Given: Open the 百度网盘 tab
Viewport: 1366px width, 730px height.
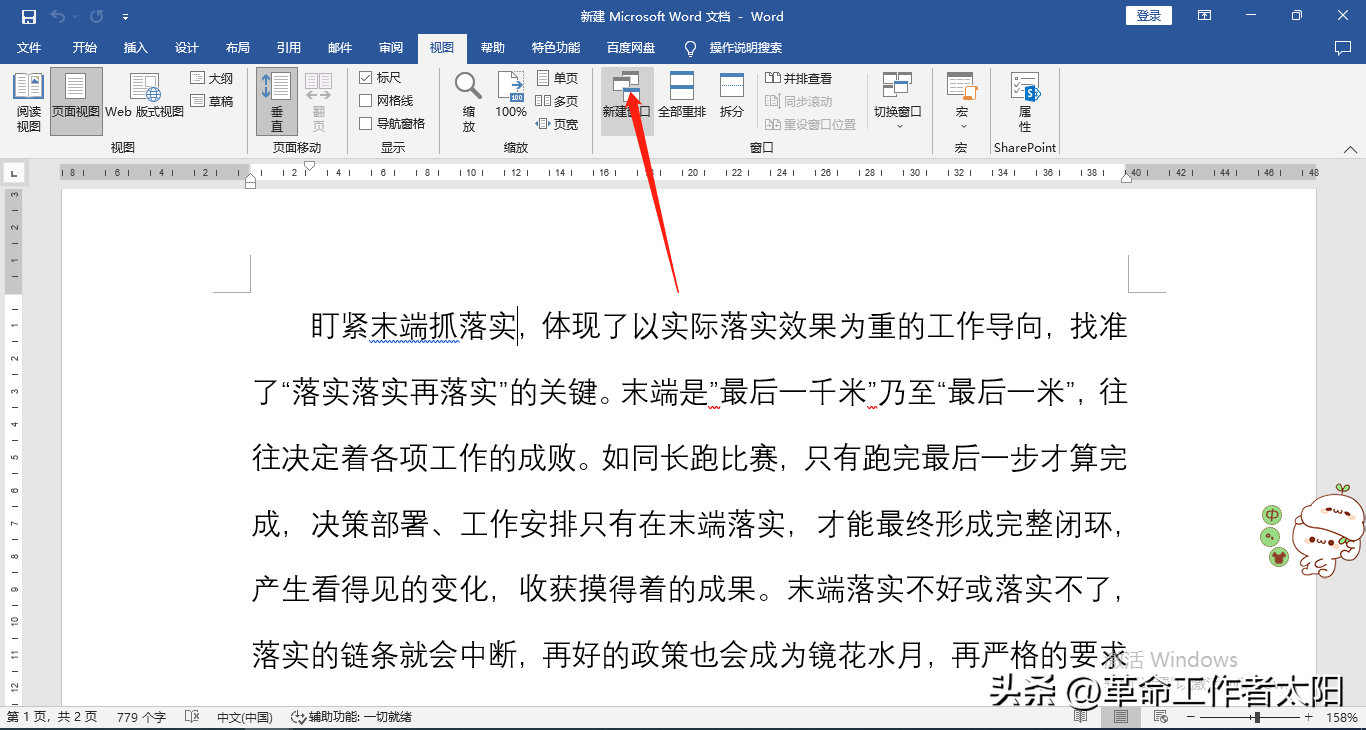Looking at the screenshot, I should [x=631, y=48].
